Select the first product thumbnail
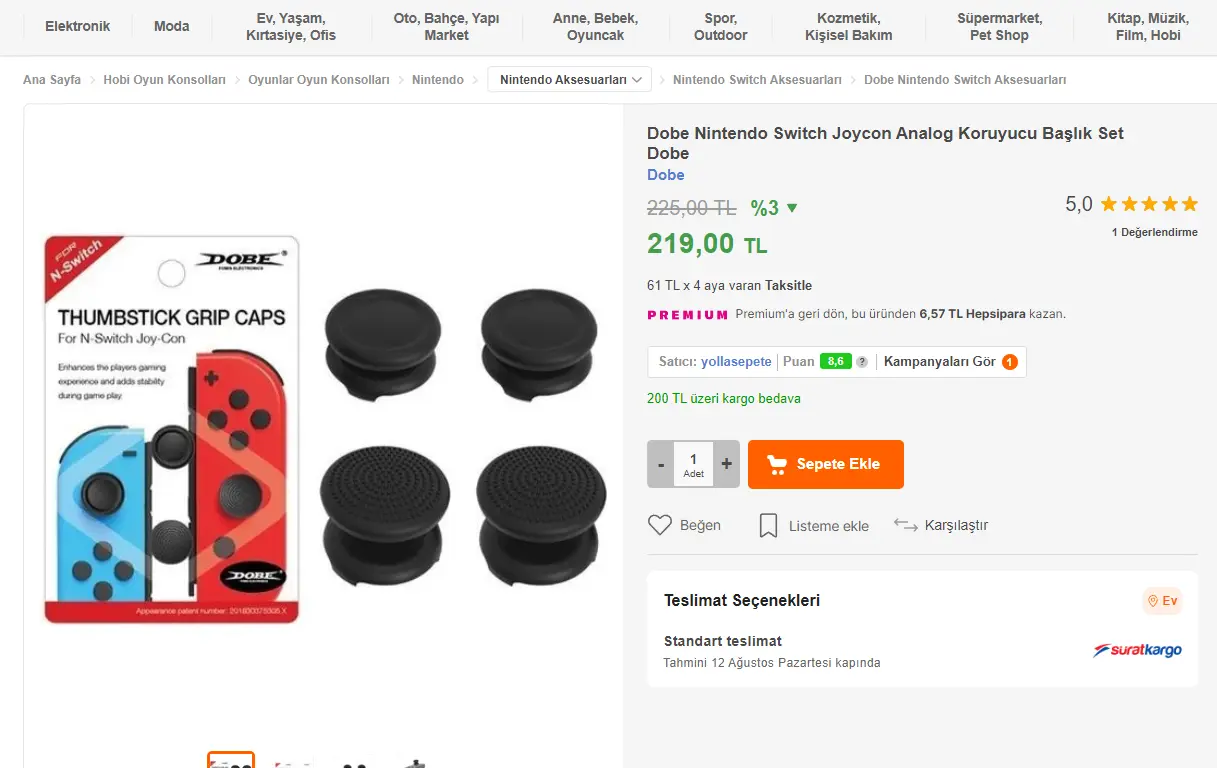Viewport: 1217px width, 768px height. (x=231, y=760)
